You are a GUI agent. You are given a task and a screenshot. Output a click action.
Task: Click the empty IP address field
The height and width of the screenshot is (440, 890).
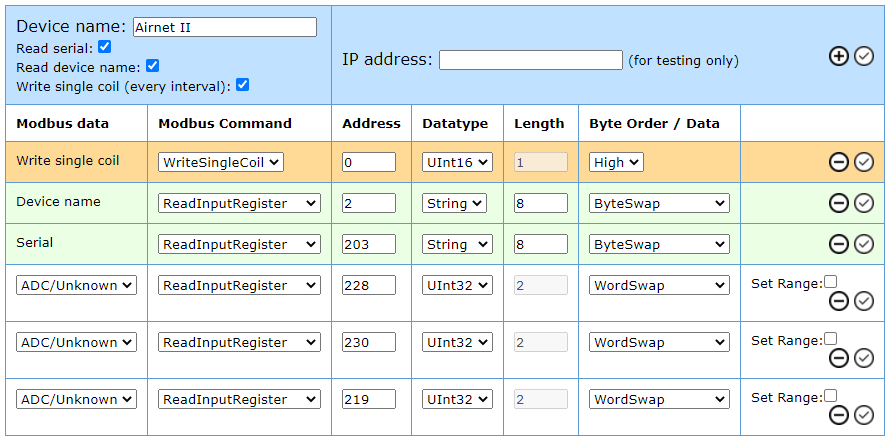[531, 60]
